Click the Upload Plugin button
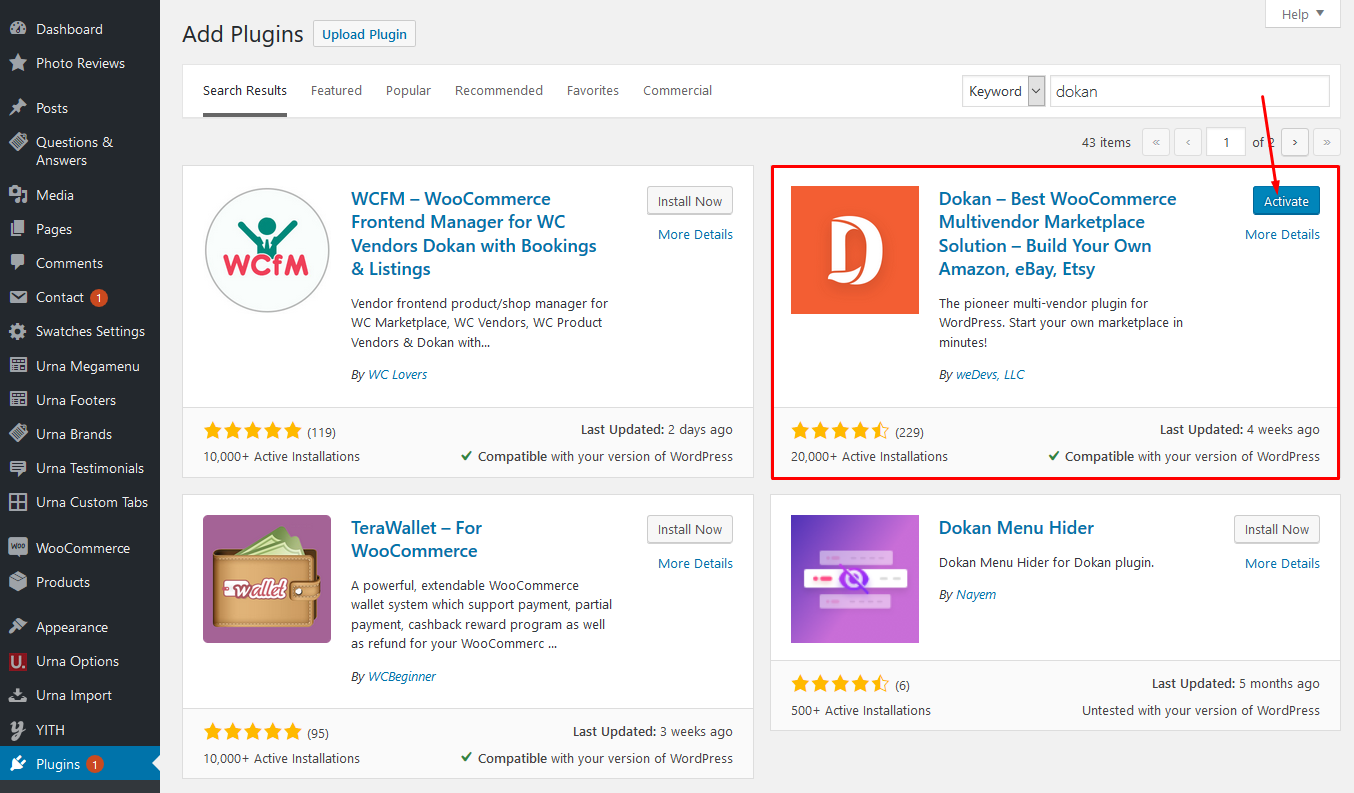Screen dimensions: 1354x793 point(364,34)
